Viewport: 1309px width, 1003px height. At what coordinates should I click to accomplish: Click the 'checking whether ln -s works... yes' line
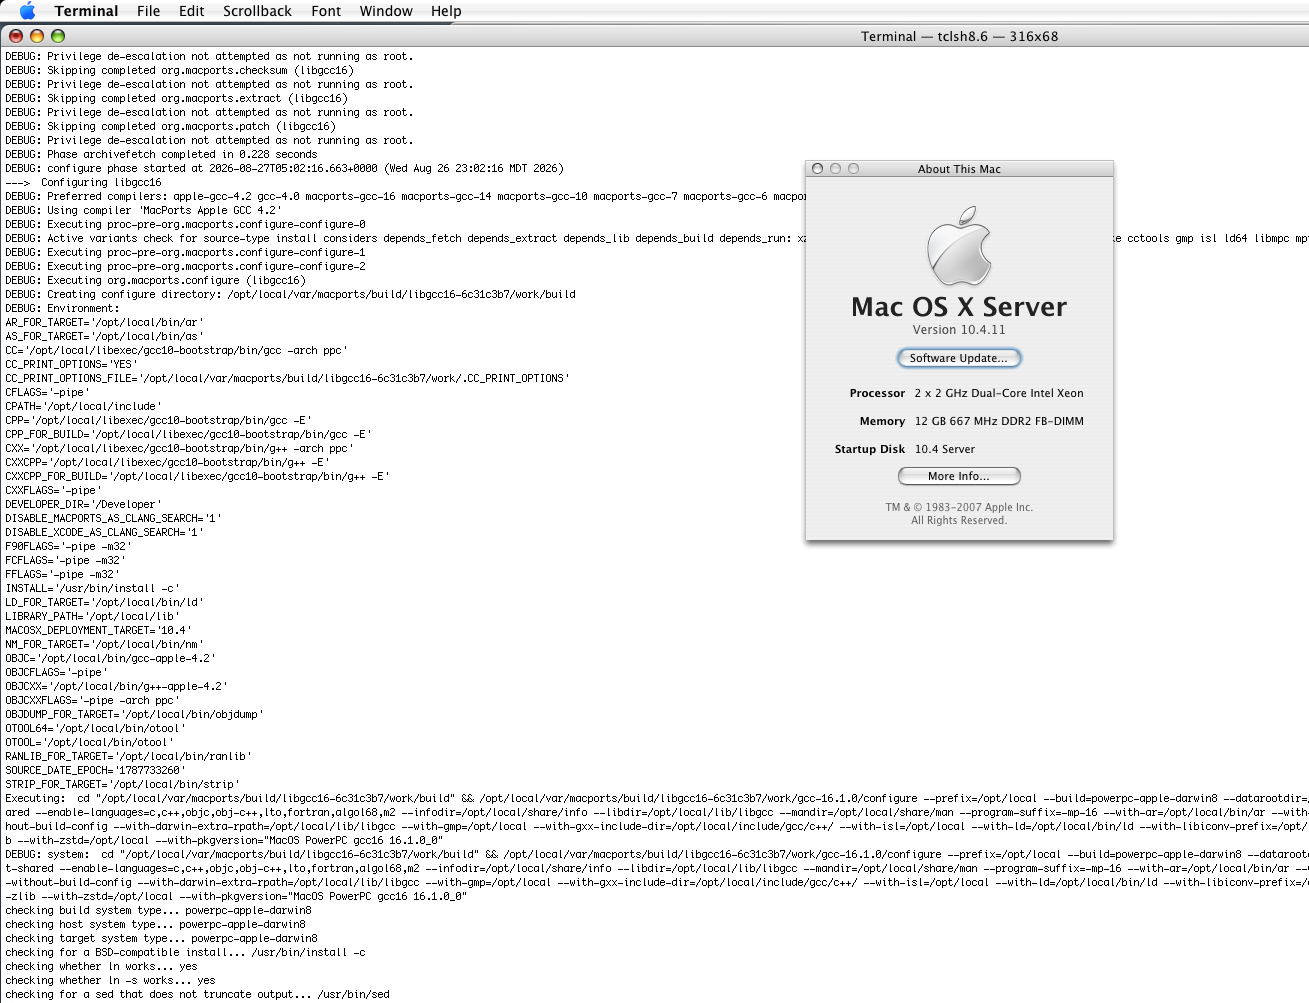pyautogui.click(x=110, y=980)
